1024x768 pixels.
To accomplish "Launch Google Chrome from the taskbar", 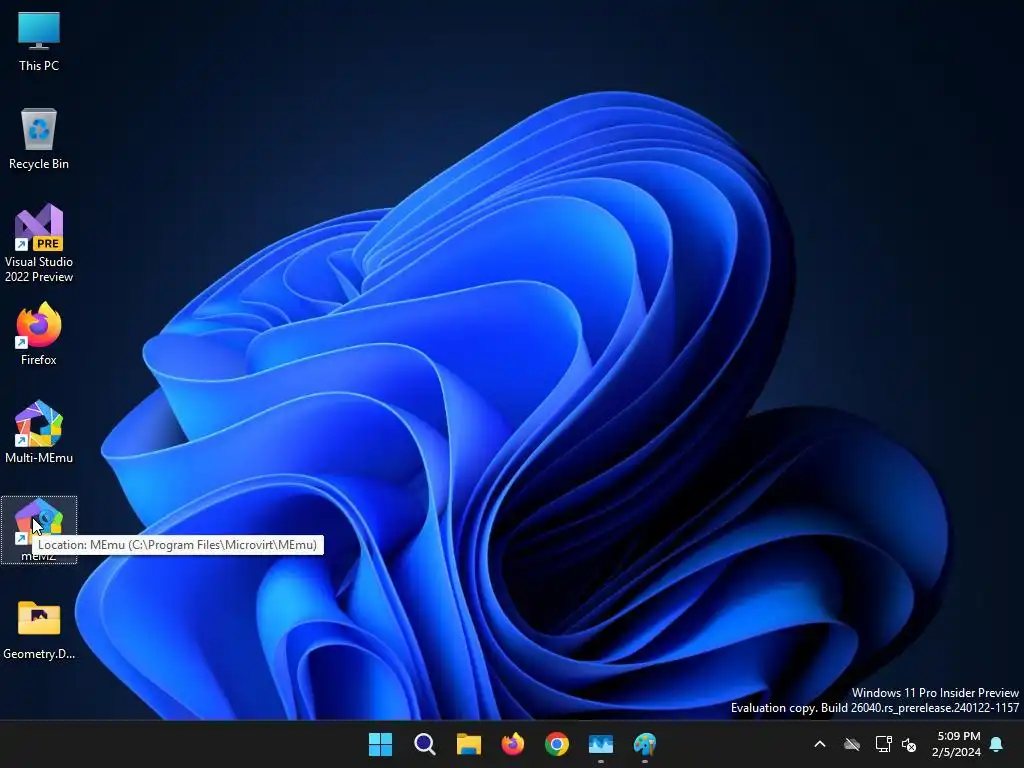I will [x=557, y=744].
